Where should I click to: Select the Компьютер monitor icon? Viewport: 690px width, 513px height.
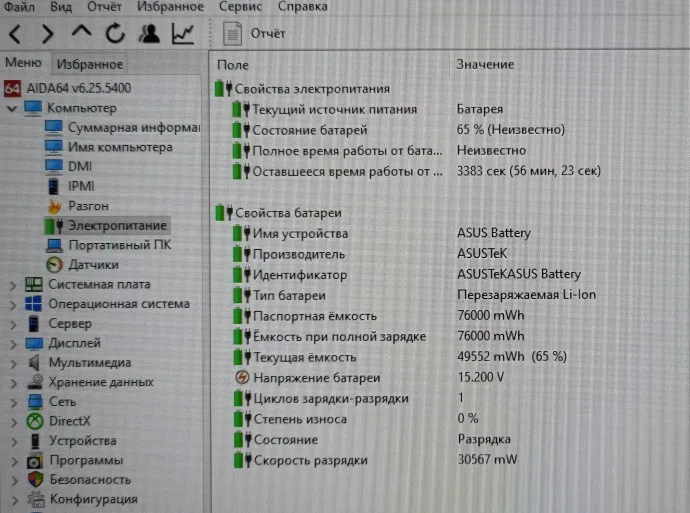(33, 108)
